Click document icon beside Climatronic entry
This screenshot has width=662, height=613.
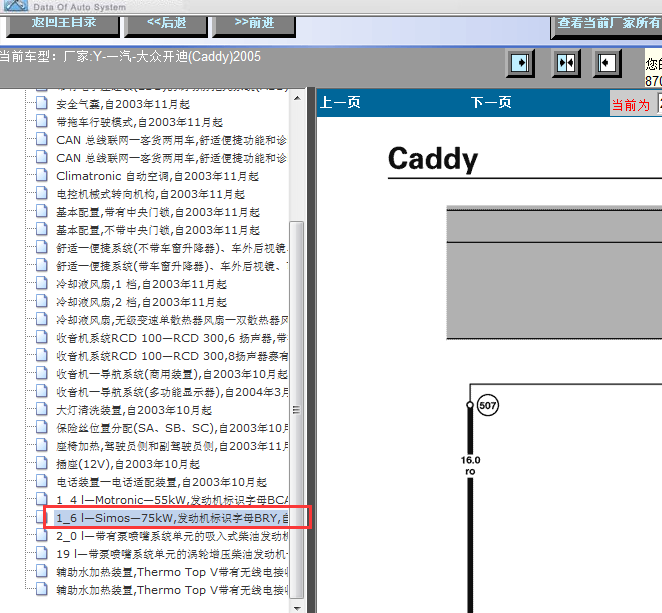(x=41, y=175)
